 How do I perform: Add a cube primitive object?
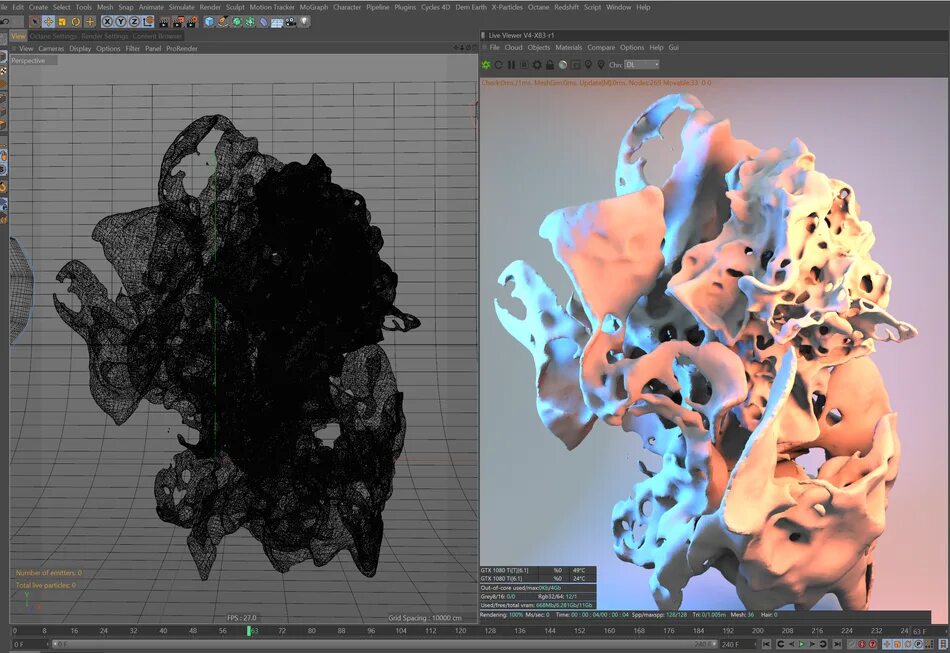click(x=209, y=21)
